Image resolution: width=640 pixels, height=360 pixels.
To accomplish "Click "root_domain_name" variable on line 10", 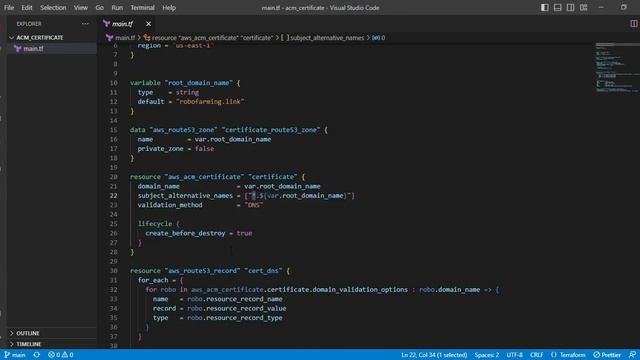I will click(x=198, y=83).
